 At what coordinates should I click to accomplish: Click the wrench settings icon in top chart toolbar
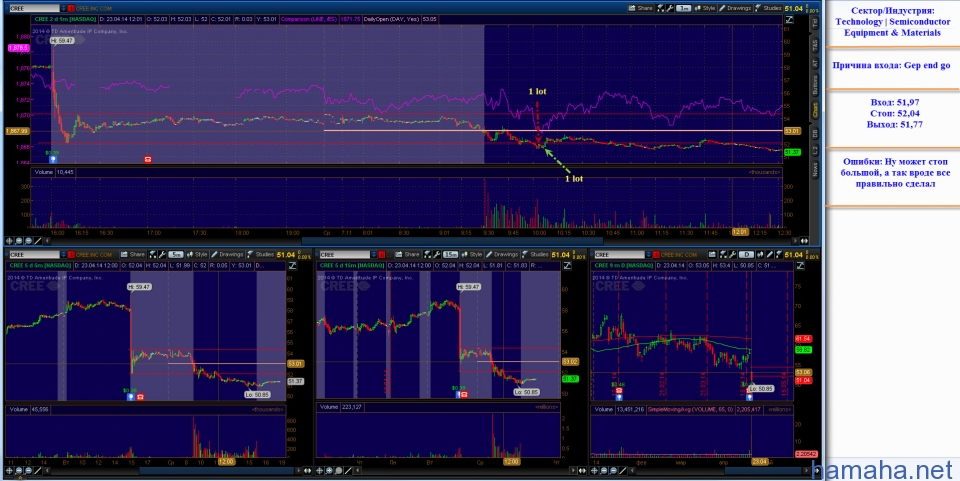[x=670, y=8]
